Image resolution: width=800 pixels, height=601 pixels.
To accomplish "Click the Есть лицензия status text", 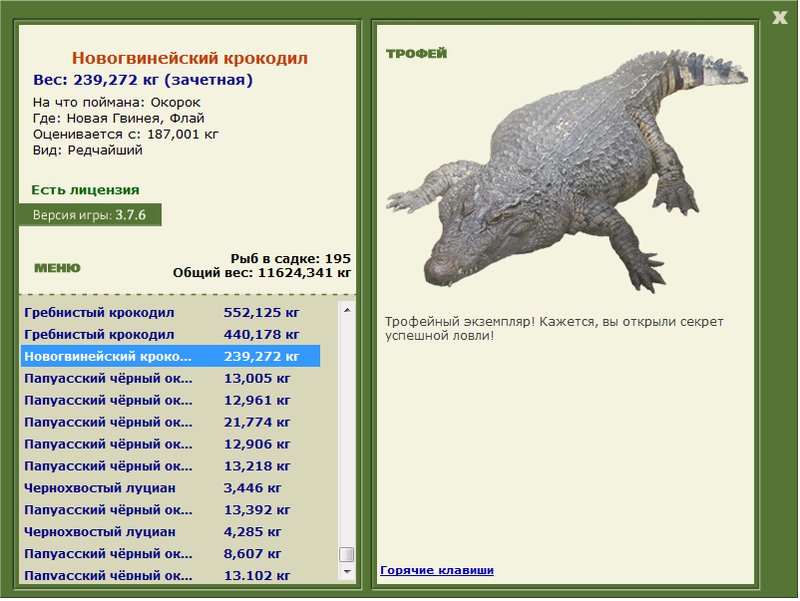I will 85,190.
